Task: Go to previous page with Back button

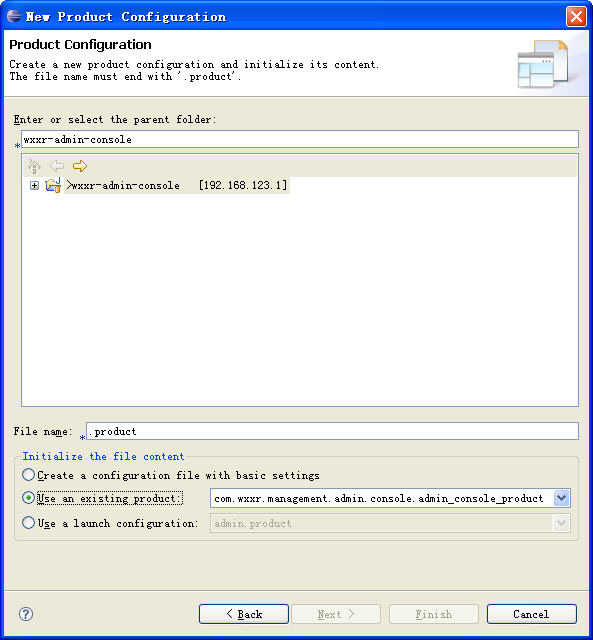Action: point(244,614)
